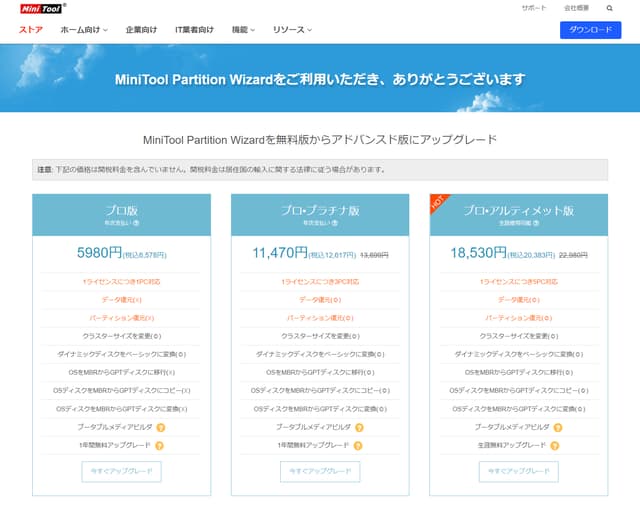The height and width of the screenshot is (522, 640).
Task: Click ダイナミックディスクをベーシックに変換 row in プロ・アルティメット版 card
Action: [x=519, y=354]
